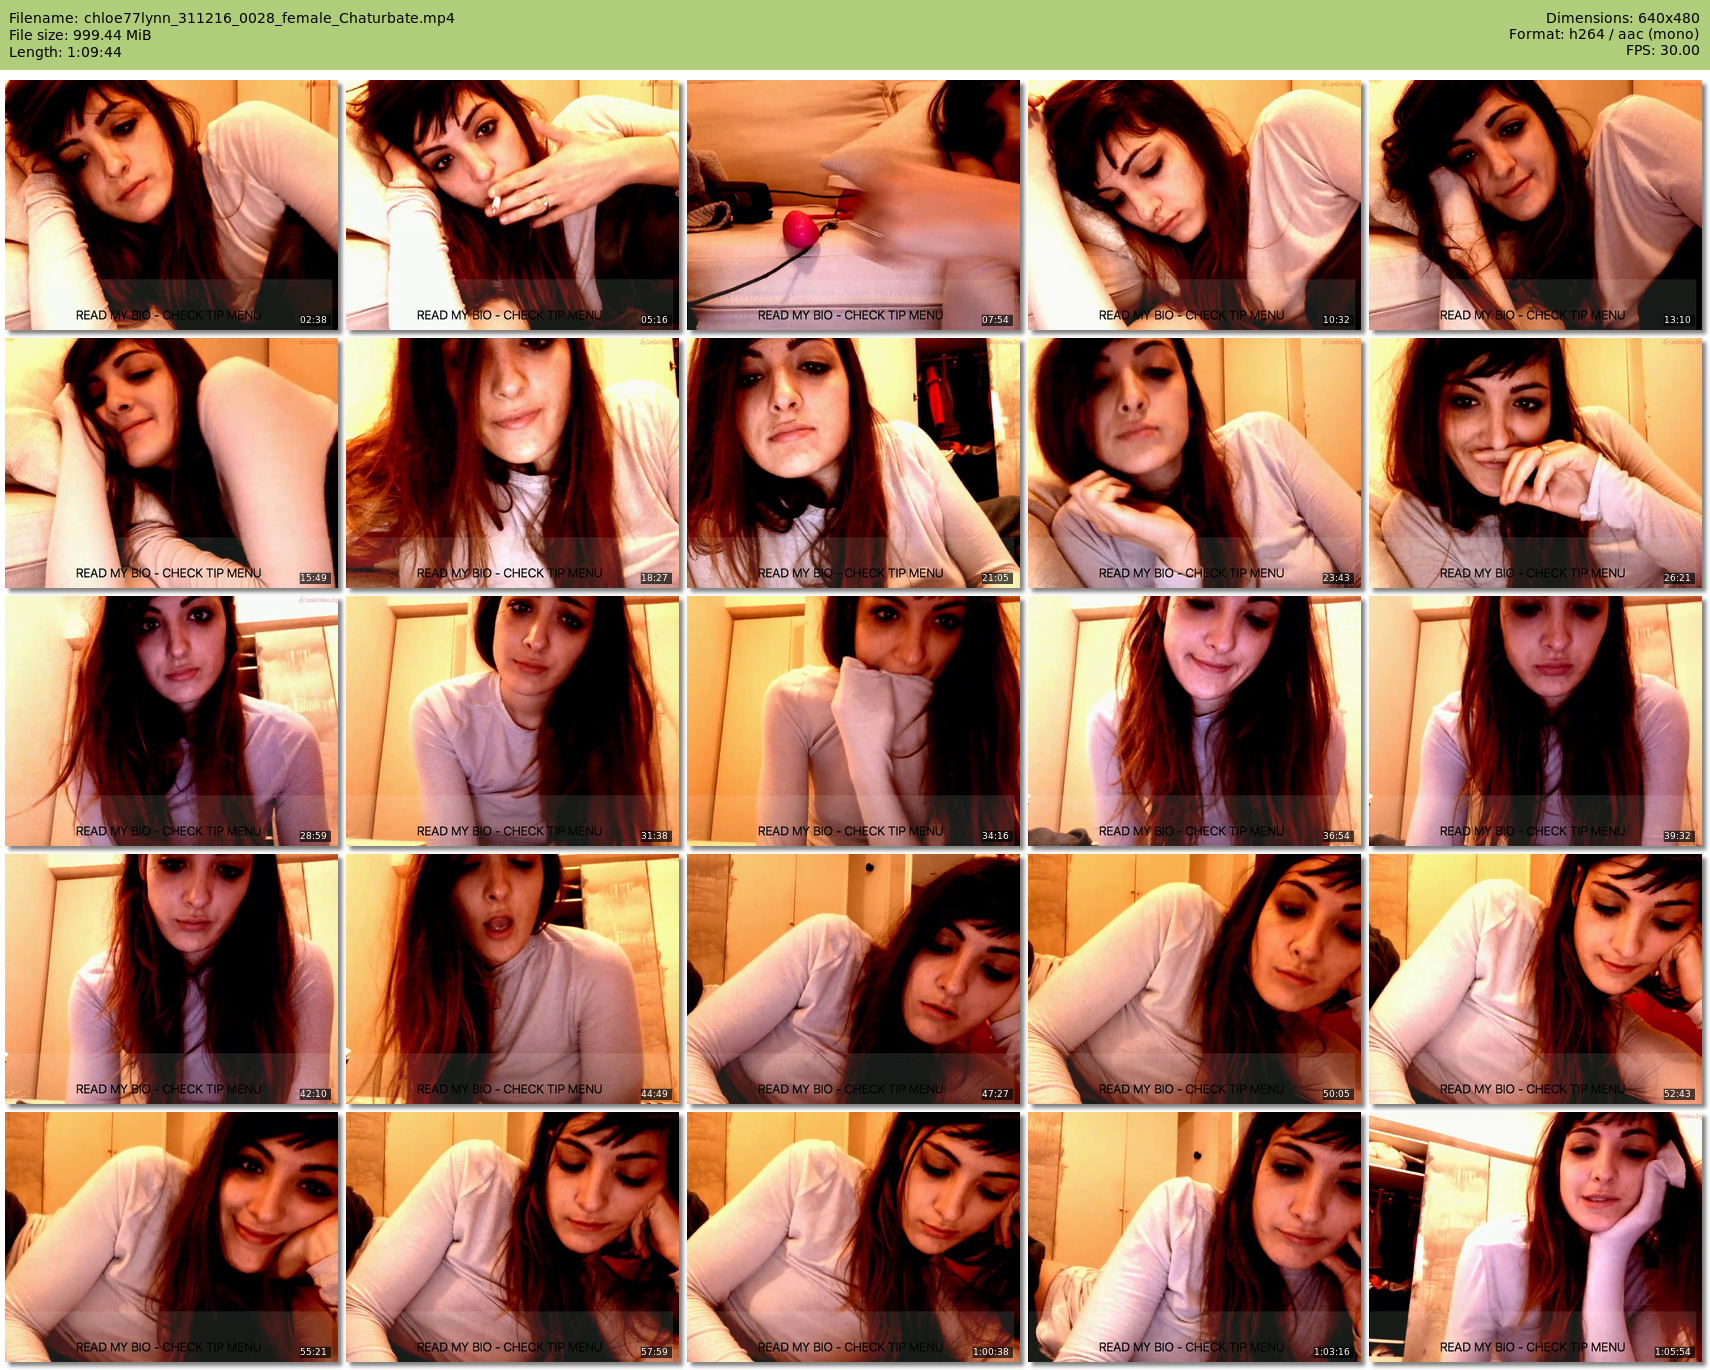Screen dimensions: 1710x1370
Task: Click the frame at 47:27
Action: [853, 979]
